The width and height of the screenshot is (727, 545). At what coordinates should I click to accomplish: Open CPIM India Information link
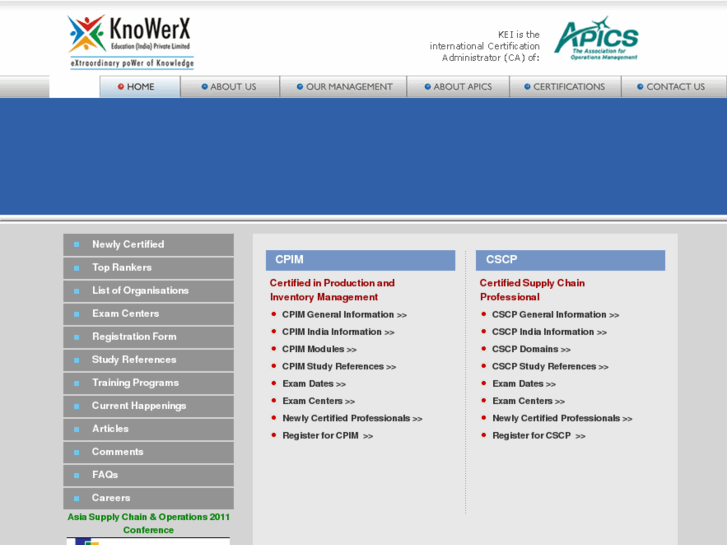[338, 332]
